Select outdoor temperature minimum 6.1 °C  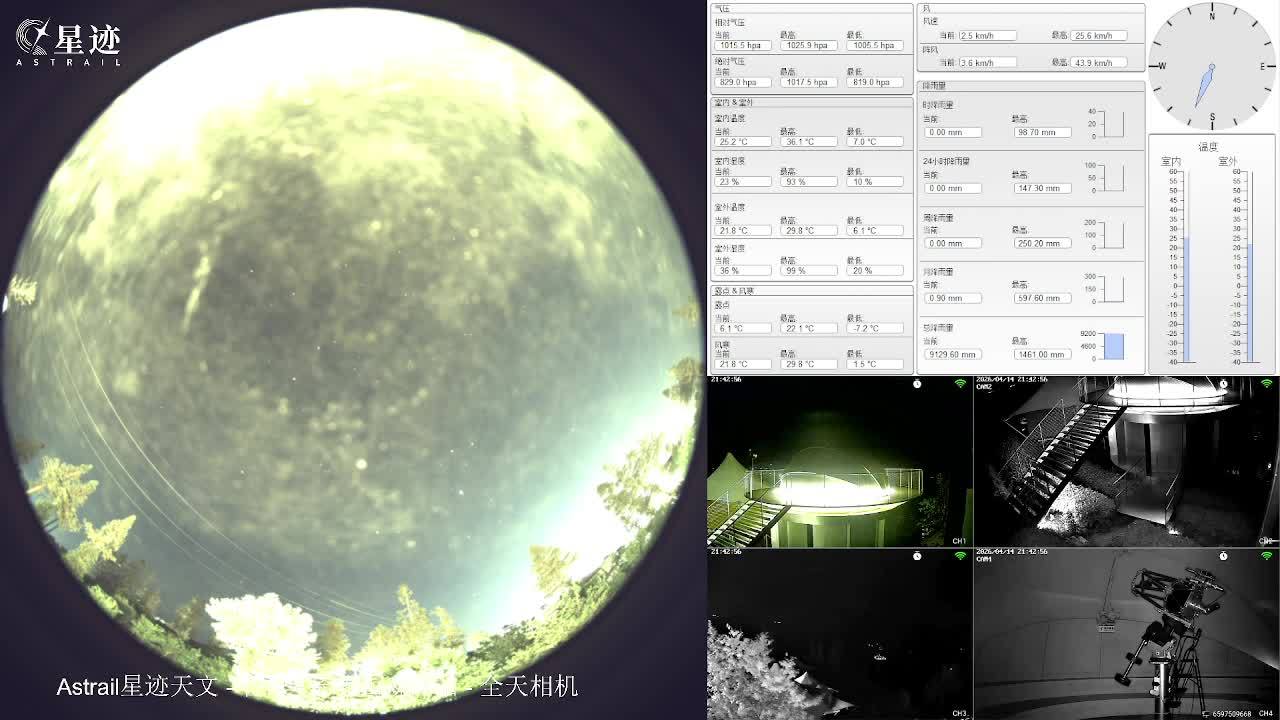[875, 230]
